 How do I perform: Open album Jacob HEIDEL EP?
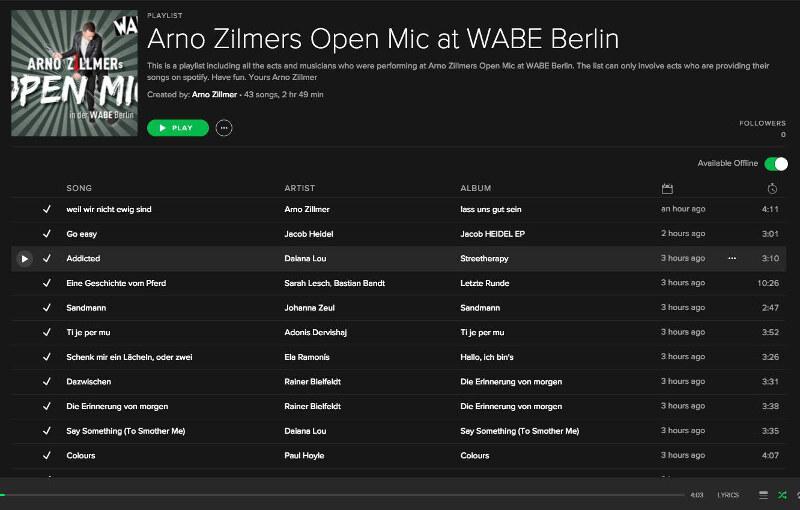(492, 234)
